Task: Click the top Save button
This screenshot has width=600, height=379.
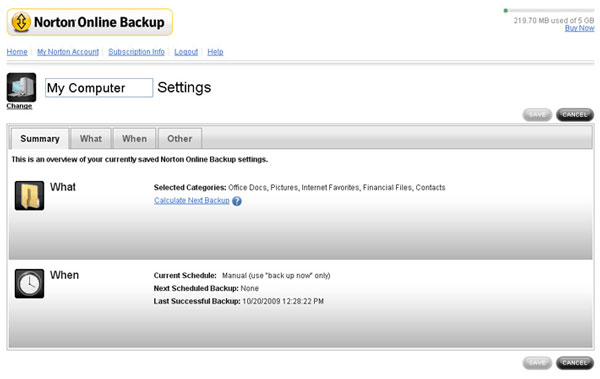Action: 537,115
